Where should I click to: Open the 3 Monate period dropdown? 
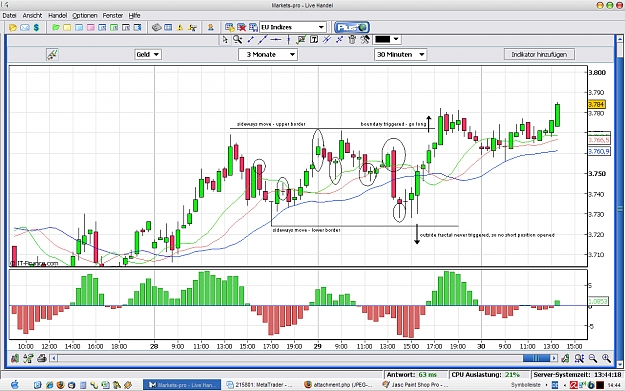pos(268,54)
